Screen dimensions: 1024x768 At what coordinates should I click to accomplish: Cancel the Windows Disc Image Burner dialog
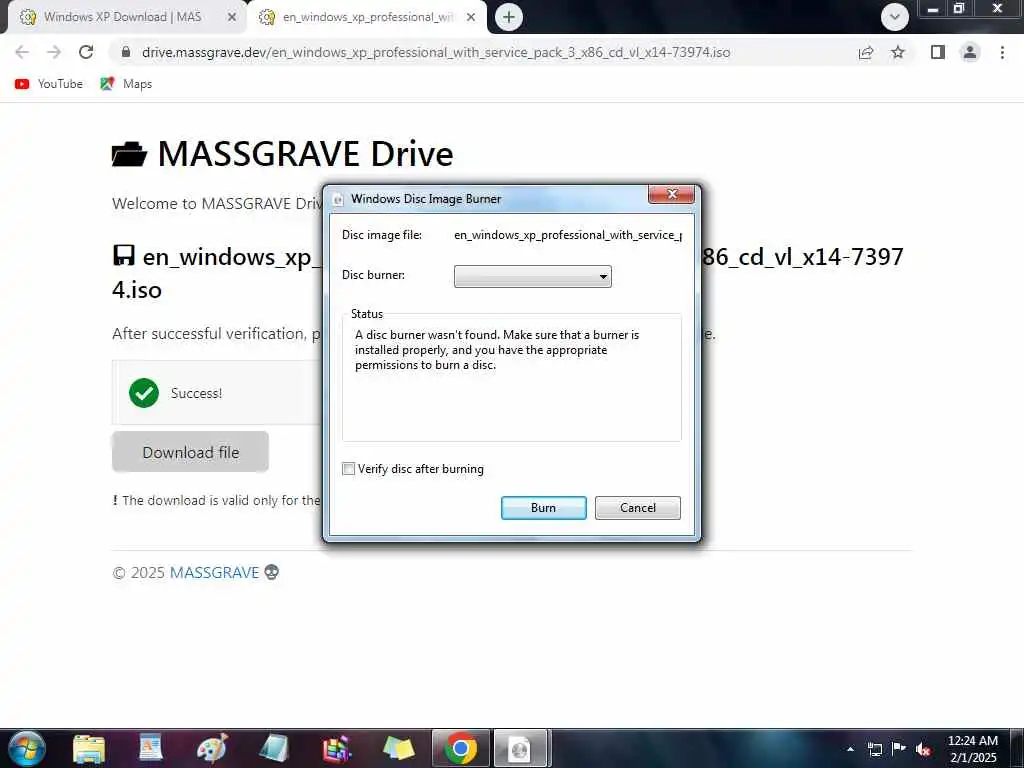click(x=637, y=508)
